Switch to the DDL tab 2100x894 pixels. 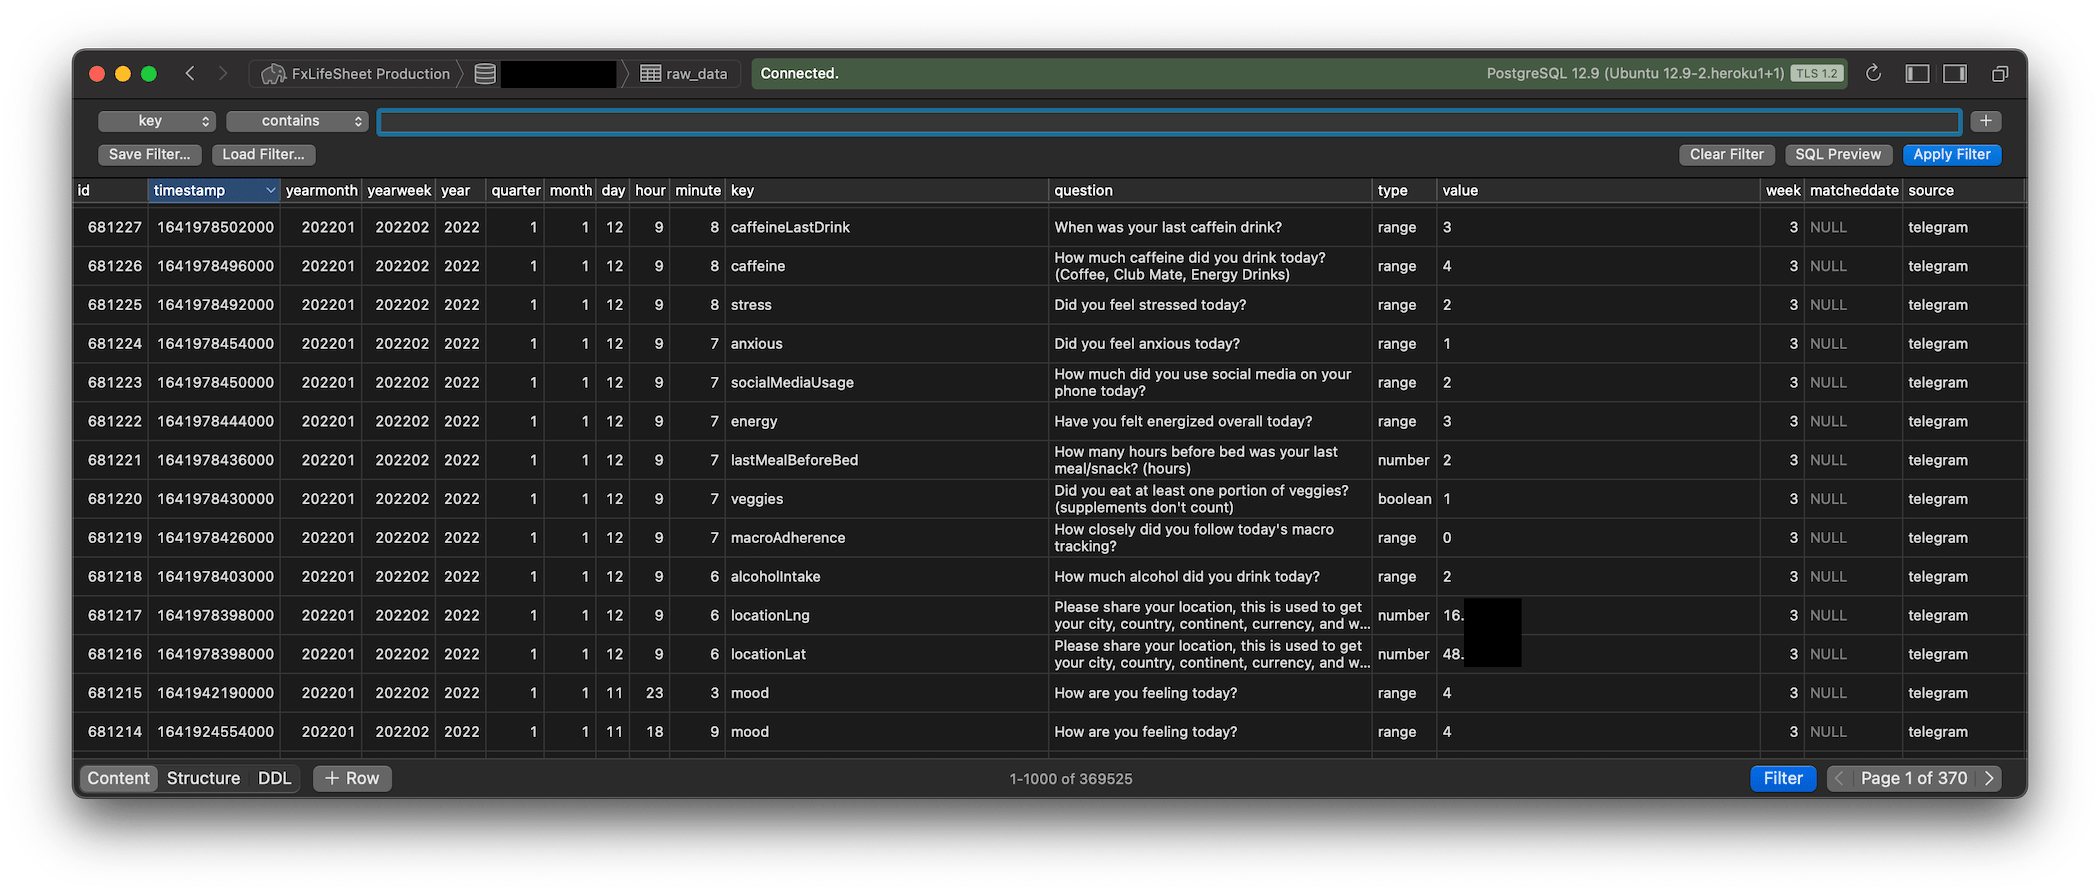tap(274, 778)
